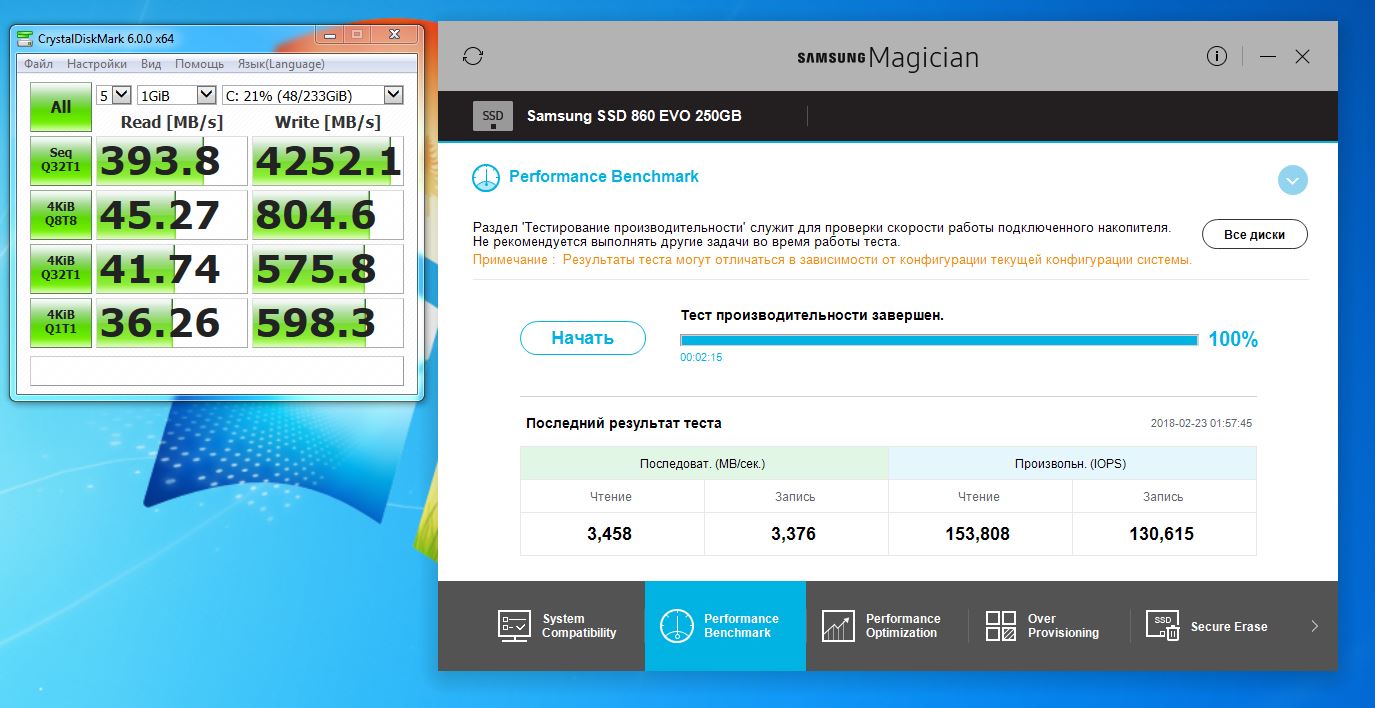Image resolution: width=1375 pixels, height=708 pixels.
Task: Click the empty text field in CrystalDiskMark
Action: (217, 370)
